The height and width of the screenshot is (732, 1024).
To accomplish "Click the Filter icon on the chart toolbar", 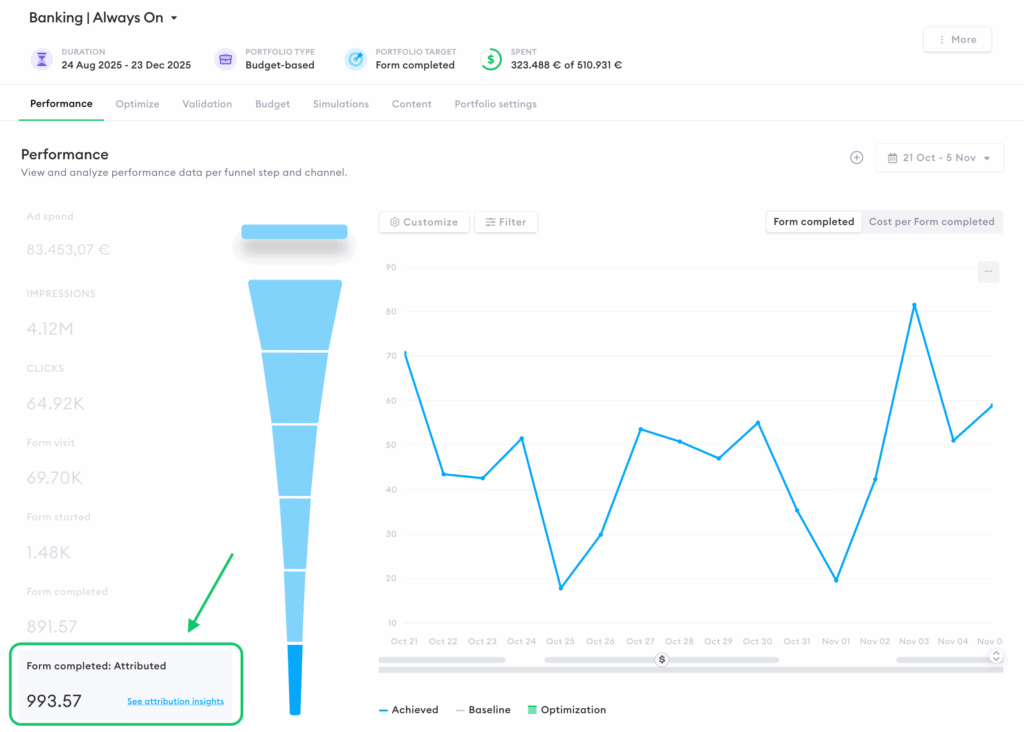I will (489, 222).
